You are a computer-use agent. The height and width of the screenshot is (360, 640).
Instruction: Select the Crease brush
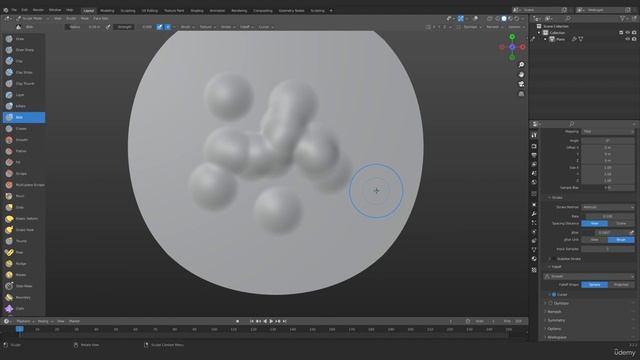click(24, 129)
